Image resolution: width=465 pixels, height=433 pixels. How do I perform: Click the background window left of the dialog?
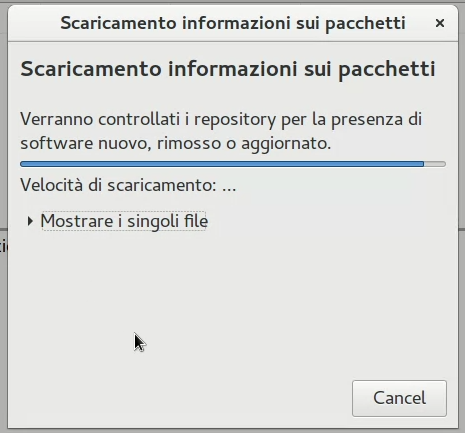coord(3,133)
